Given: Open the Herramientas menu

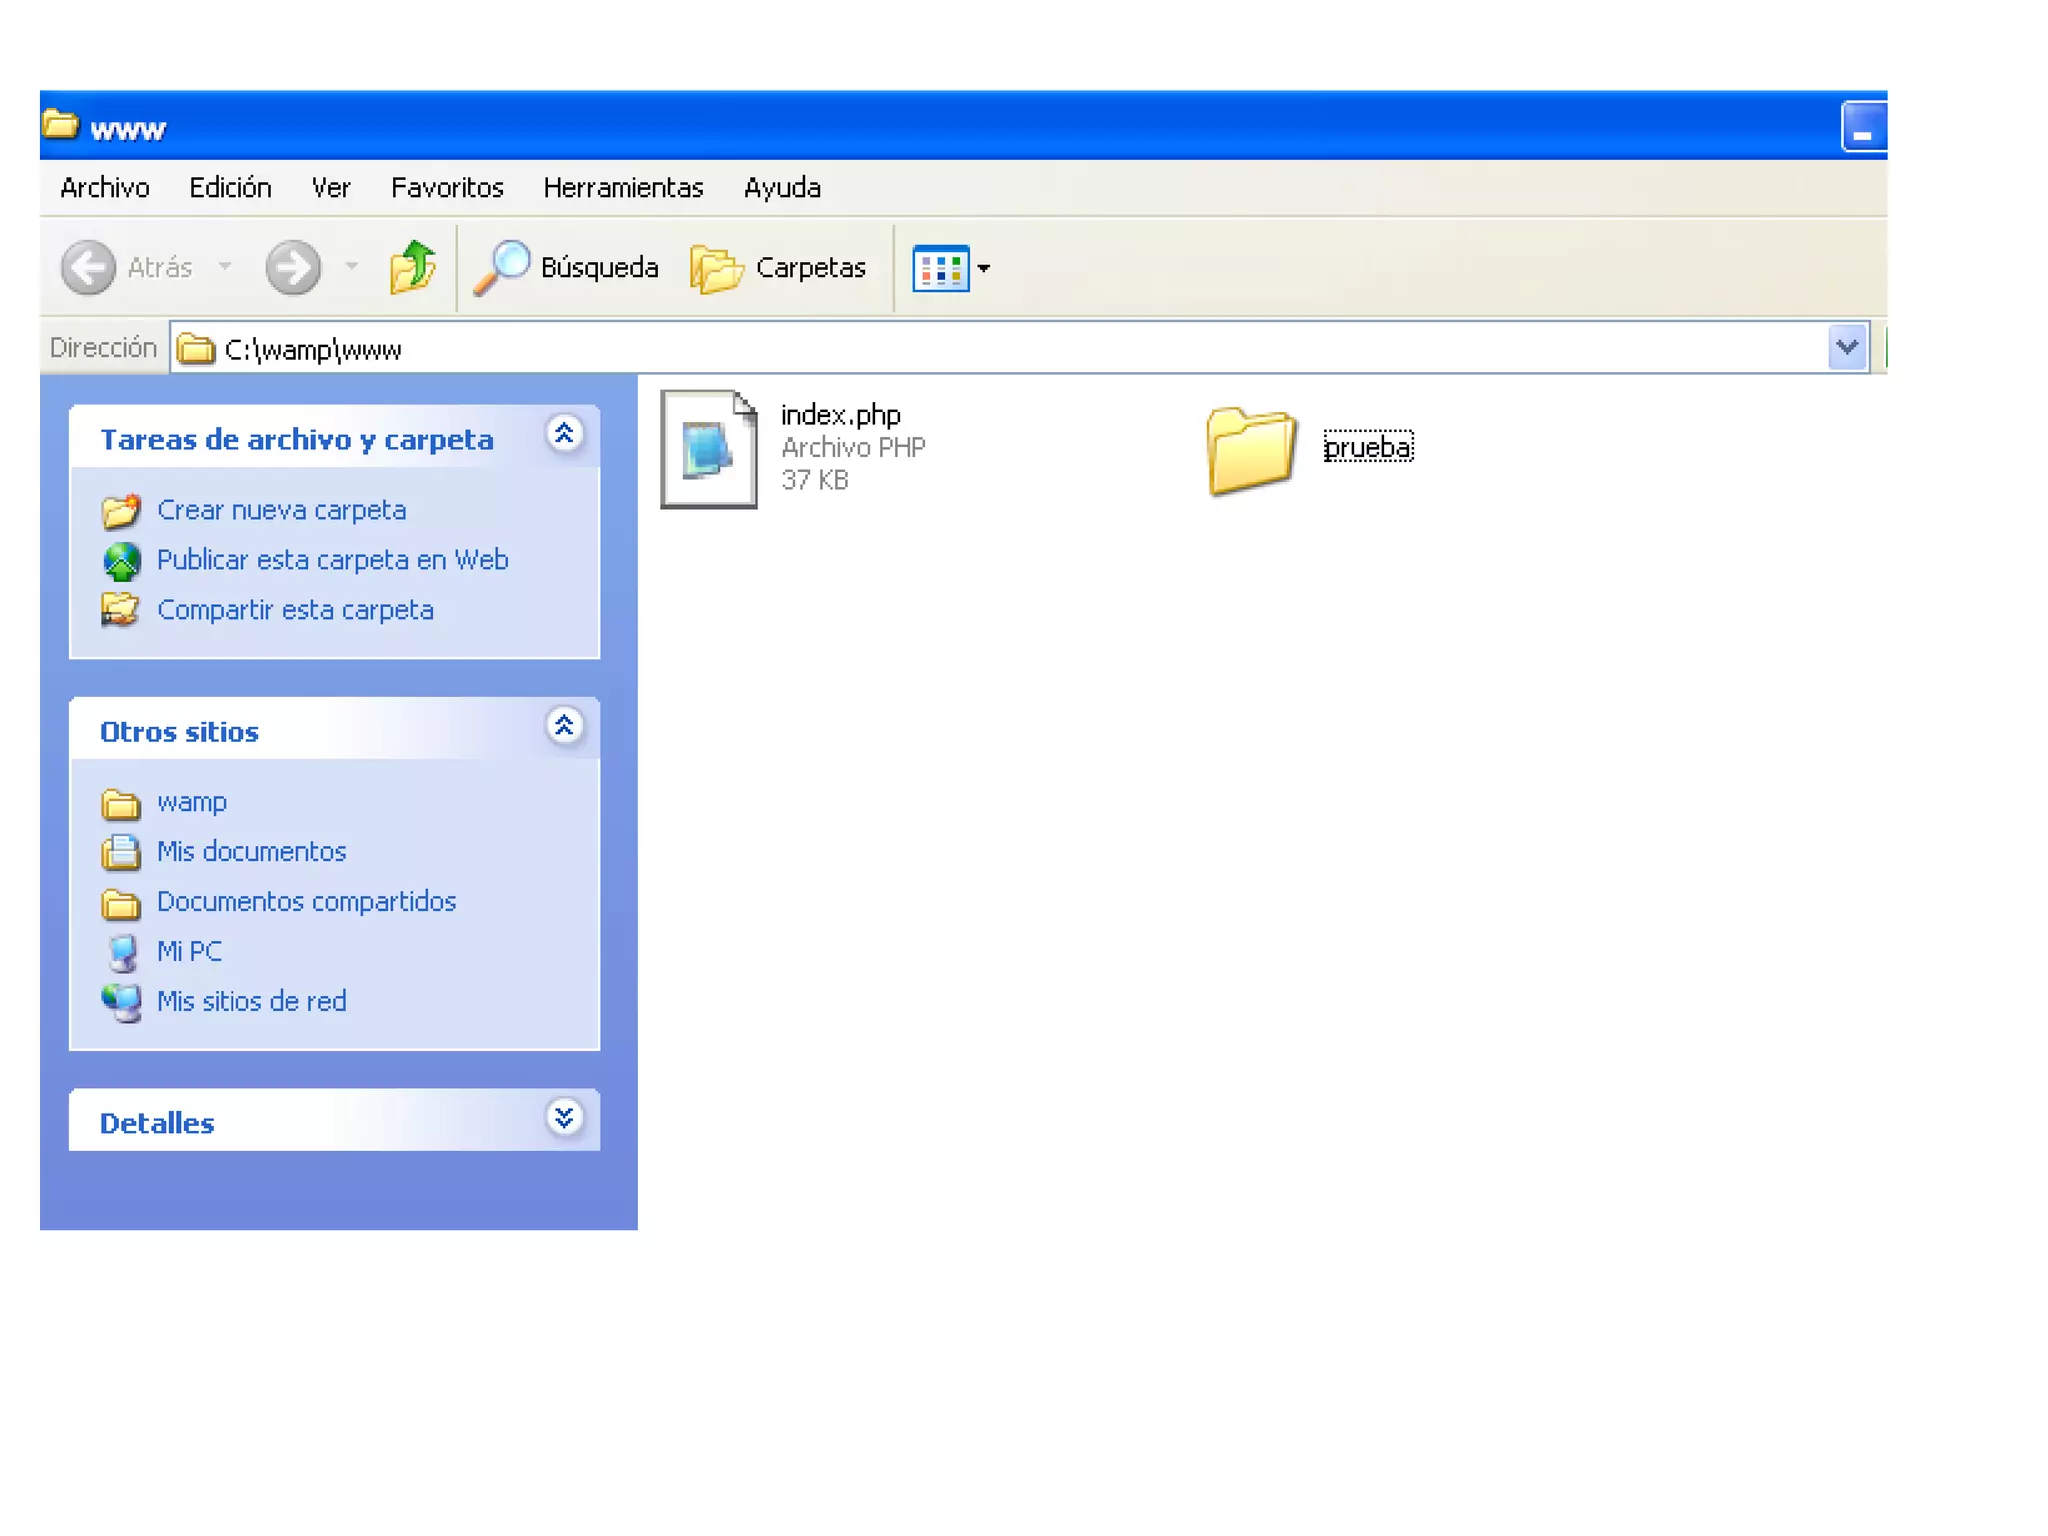Looking at the screenshot, I should (x=623, y=188).
